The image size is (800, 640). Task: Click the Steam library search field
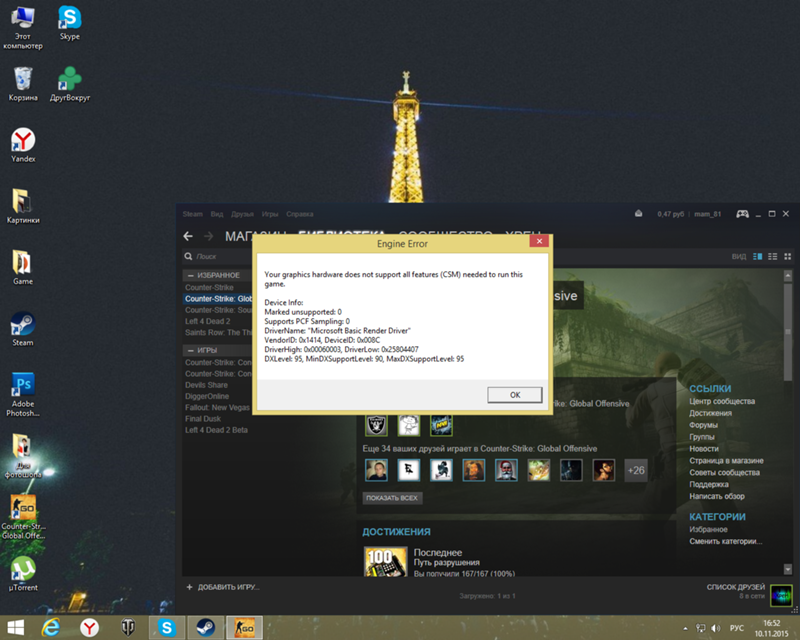tap(218, 256)
